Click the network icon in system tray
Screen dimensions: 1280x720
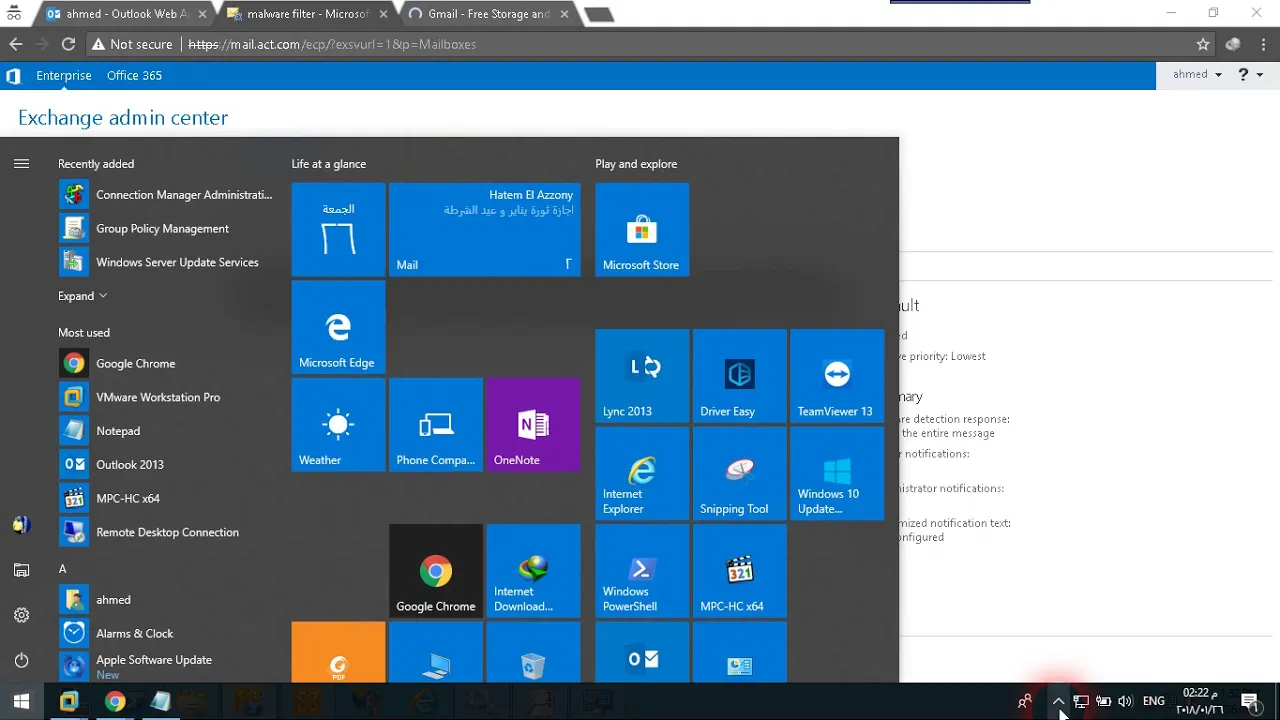[x=1081, y=701]
